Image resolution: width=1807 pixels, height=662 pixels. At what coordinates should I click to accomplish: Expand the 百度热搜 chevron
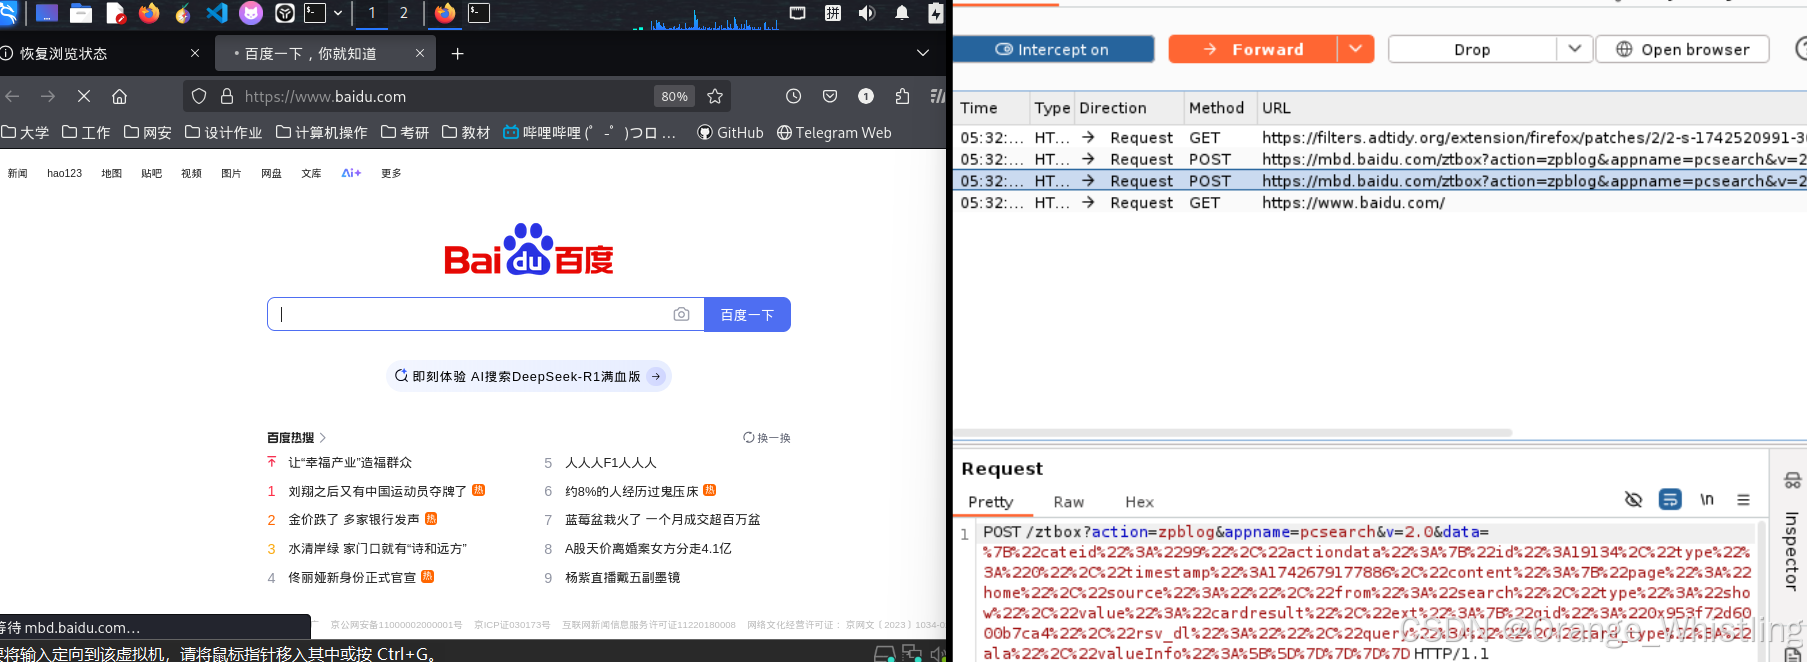click(323, 438)
